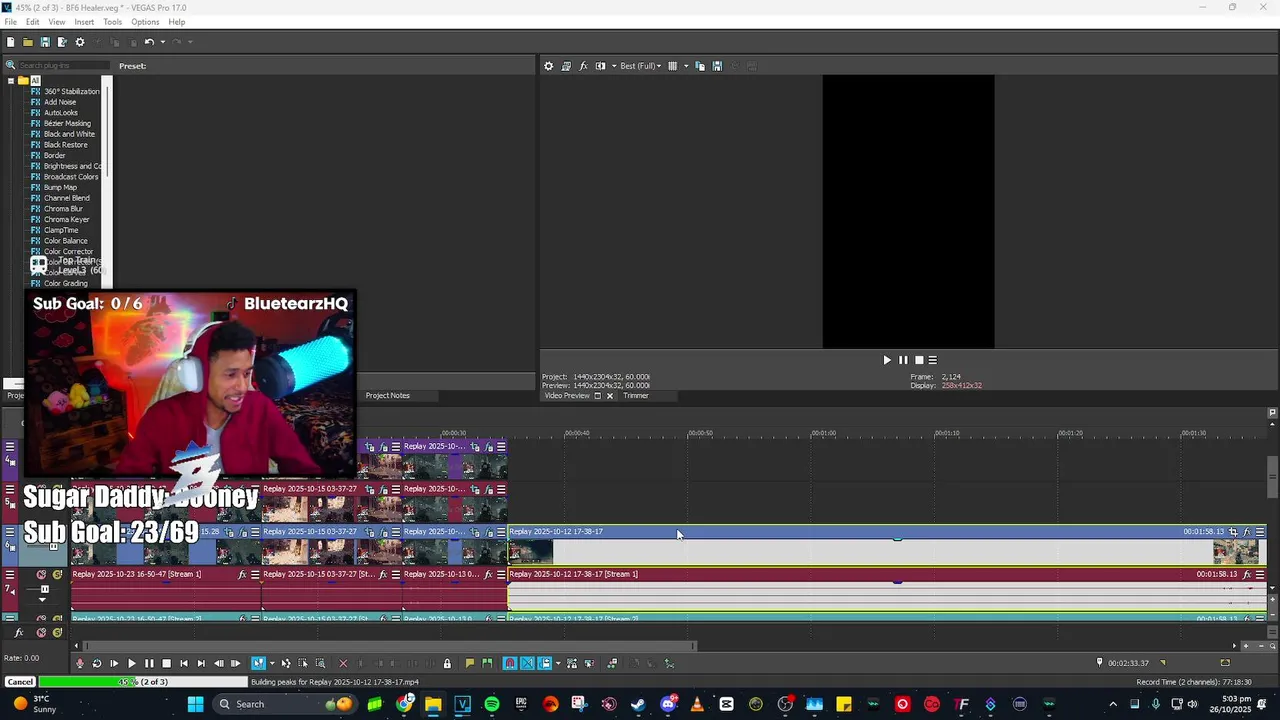The image size is (1280, 720).
Task: Open Project Properties gear in main toolbar
Action: coord(80,42)
